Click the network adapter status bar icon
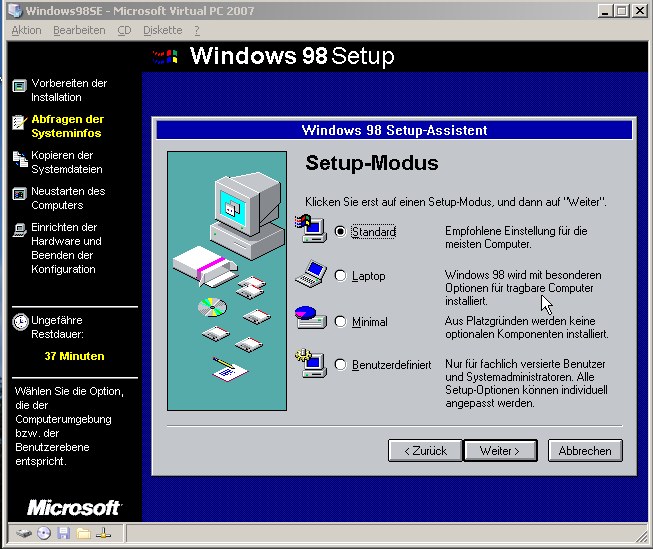The image size is (653, 549). [103, 533]
